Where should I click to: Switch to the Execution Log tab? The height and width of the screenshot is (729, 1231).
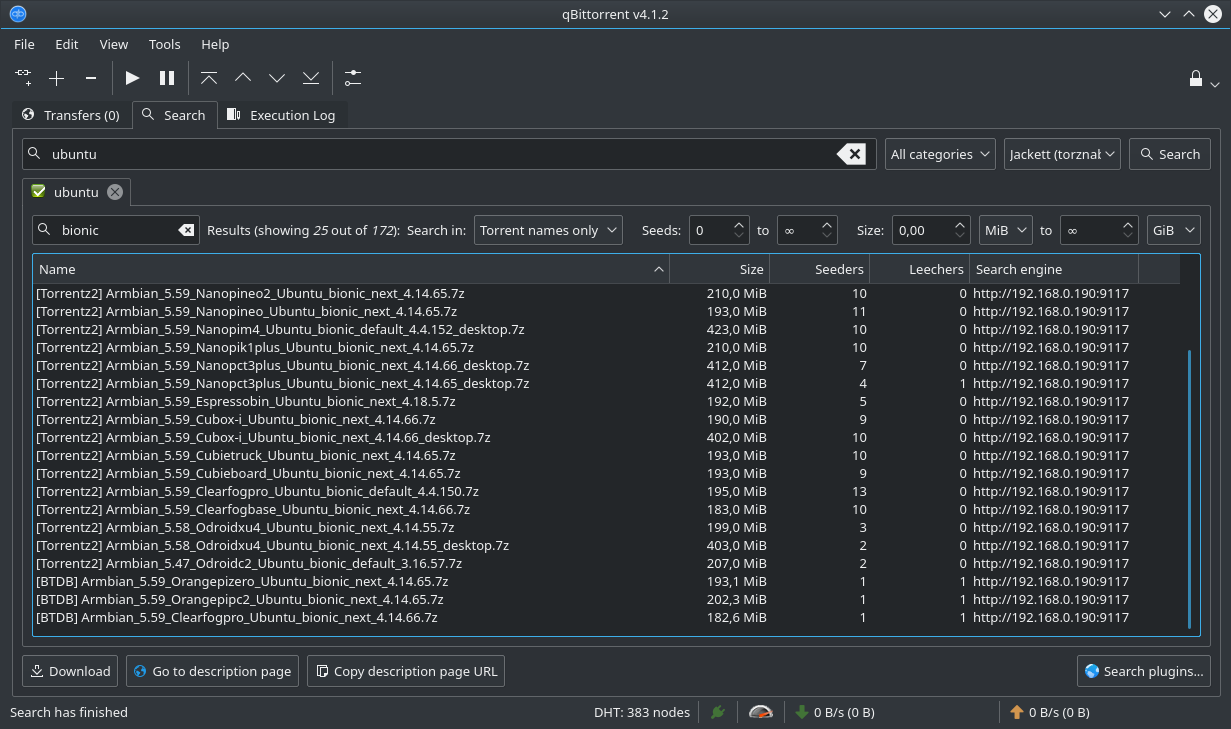[x=283, y=114]
